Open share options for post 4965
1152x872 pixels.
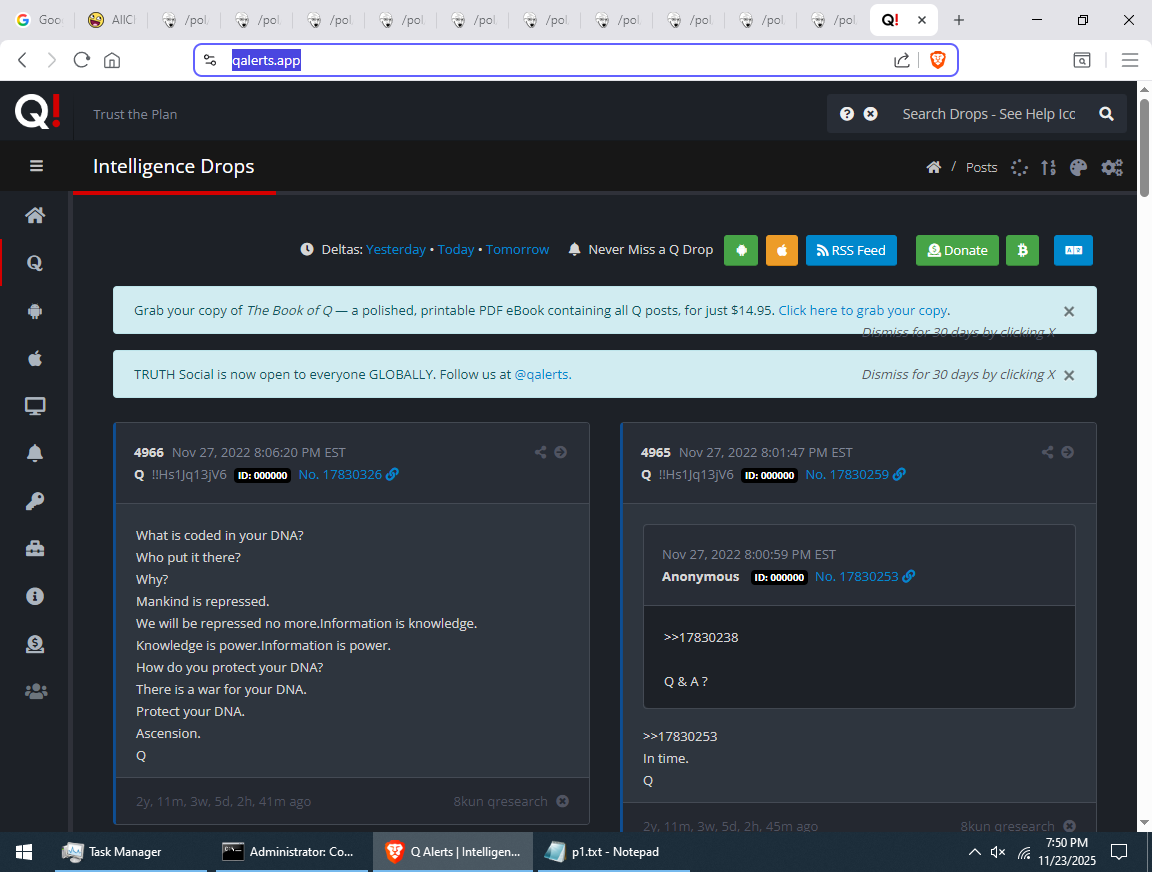click(1047, 452)
